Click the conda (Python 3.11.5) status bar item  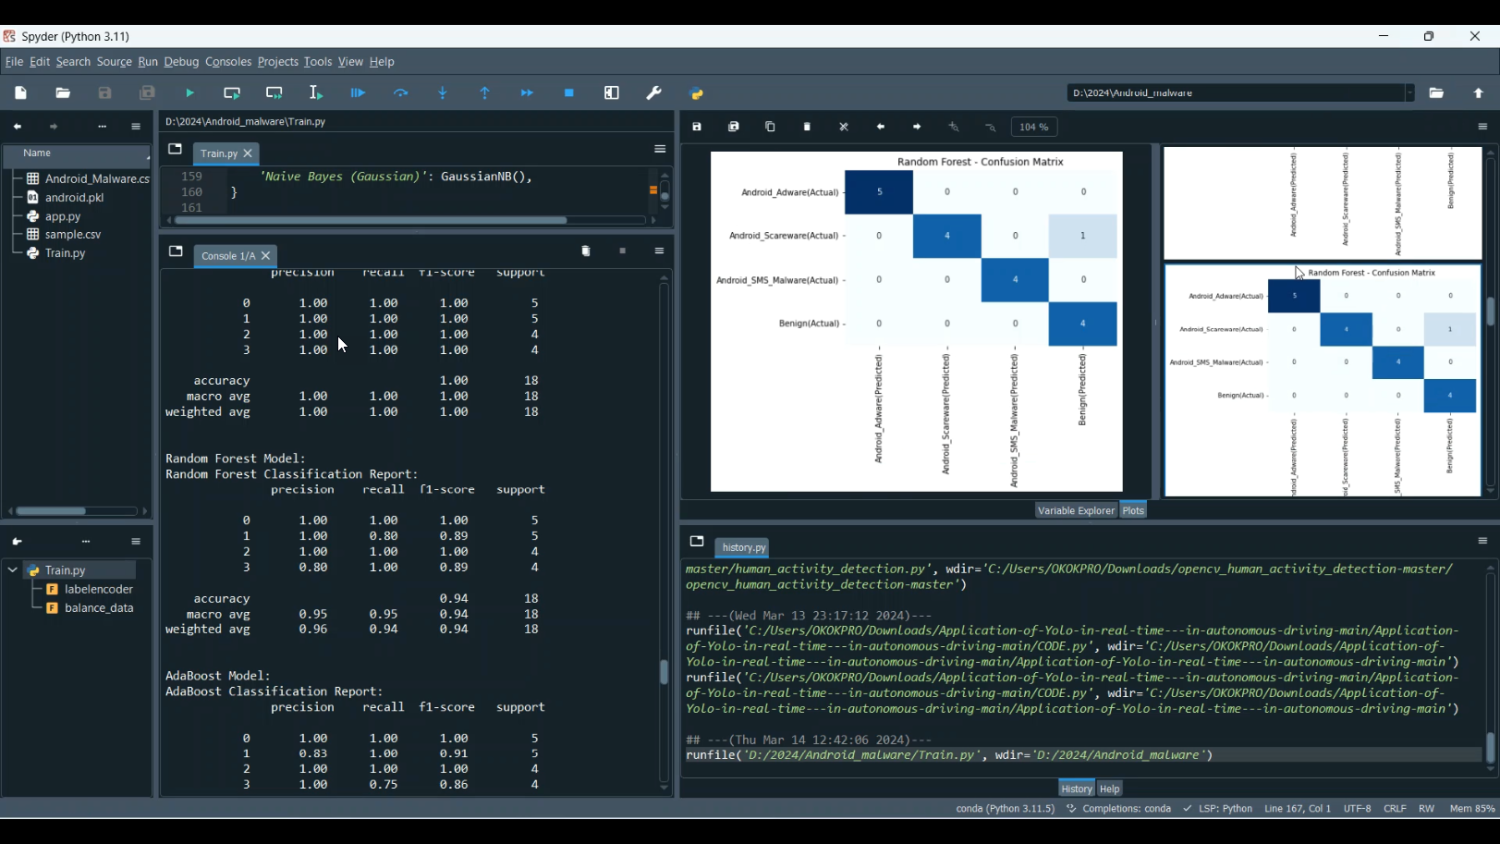click(1004, 809)
